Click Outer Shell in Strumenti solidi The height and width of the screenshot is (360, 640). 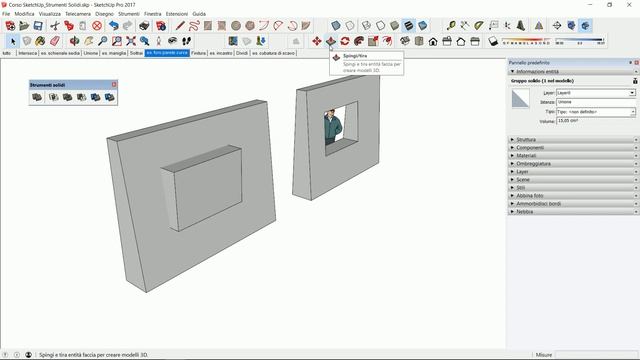[x=37, y=97]
